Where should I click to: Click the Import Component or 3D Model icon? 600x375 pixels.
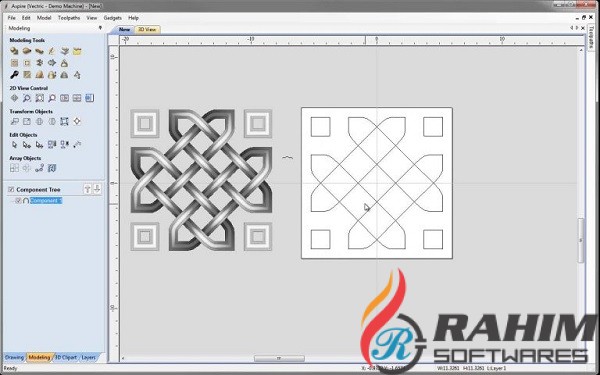click(x=65, y=51)
